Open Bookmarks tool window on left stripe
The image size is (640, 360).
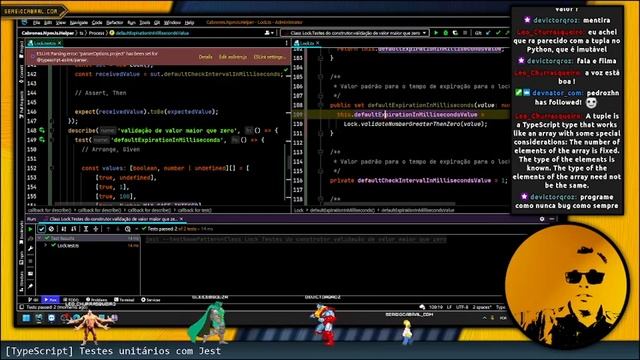[21, 233]
